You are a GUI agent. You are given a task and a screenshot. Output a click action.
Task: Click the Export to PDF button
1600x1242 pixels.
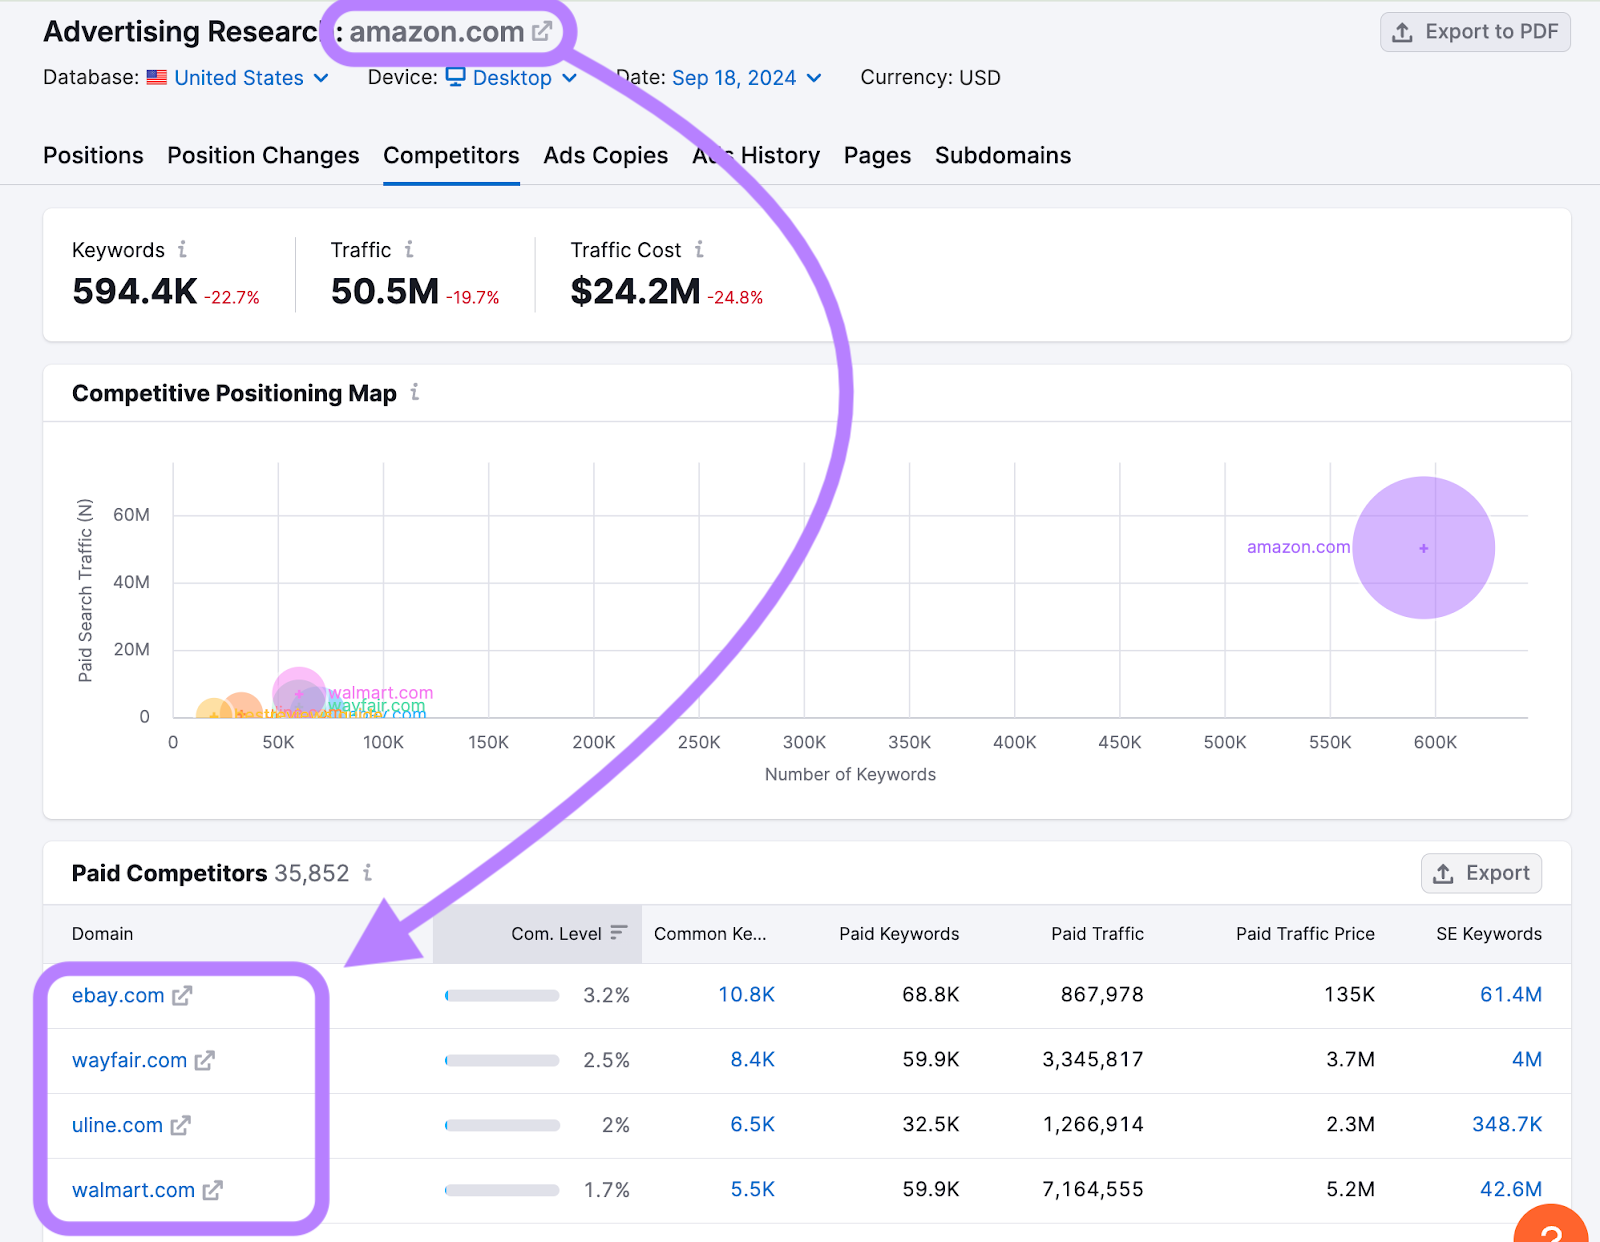(x=1475, y=32)
